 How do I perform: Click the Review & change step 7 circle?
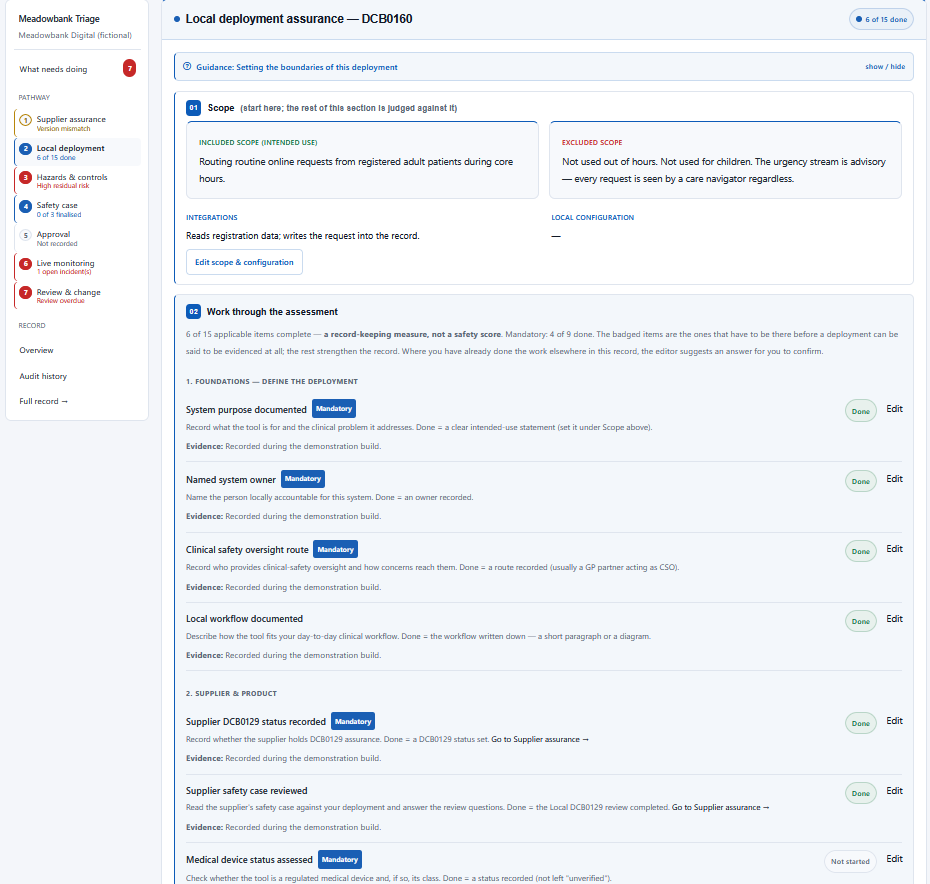(26, 292)
